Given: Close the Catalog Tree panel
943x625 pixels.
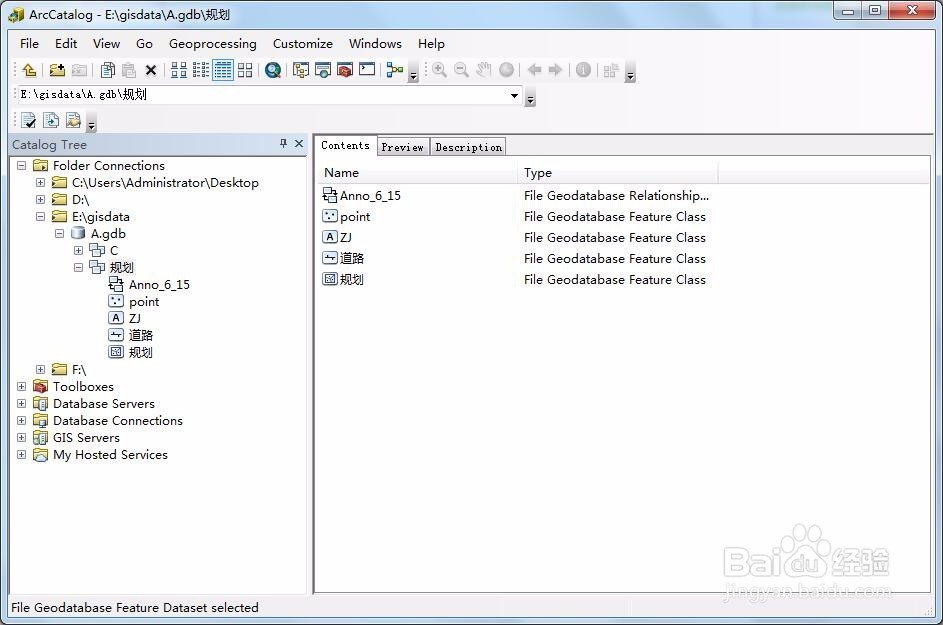Looking at the screenshot, I should click(x=299, y=144).
